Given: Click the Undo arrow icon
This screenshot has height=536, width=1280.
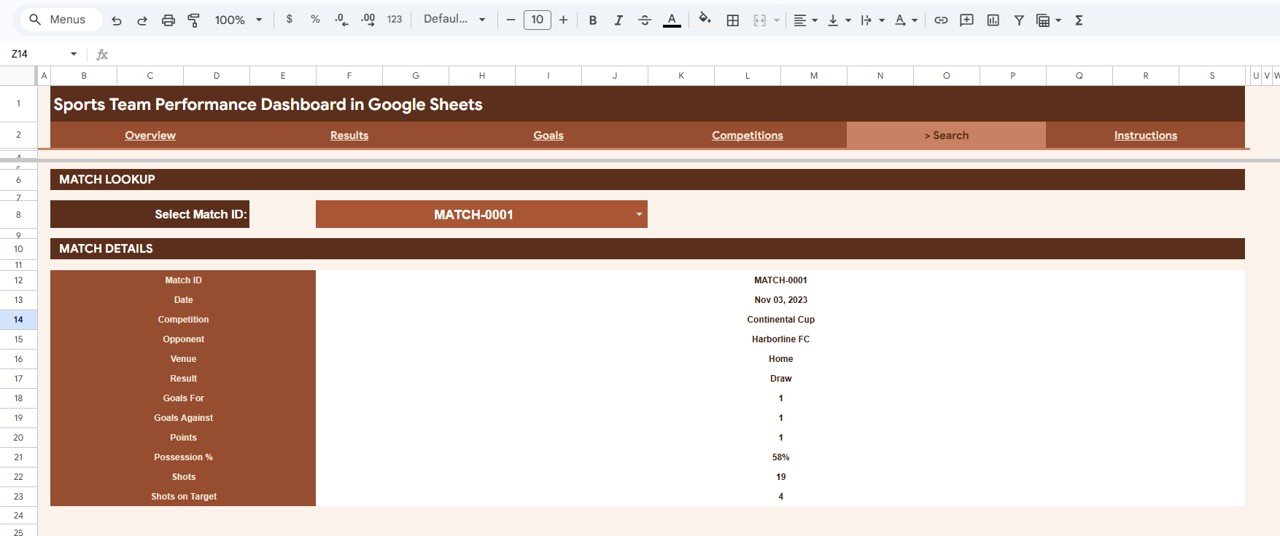Looking at the screenshot, I should (x=116, y=20).
